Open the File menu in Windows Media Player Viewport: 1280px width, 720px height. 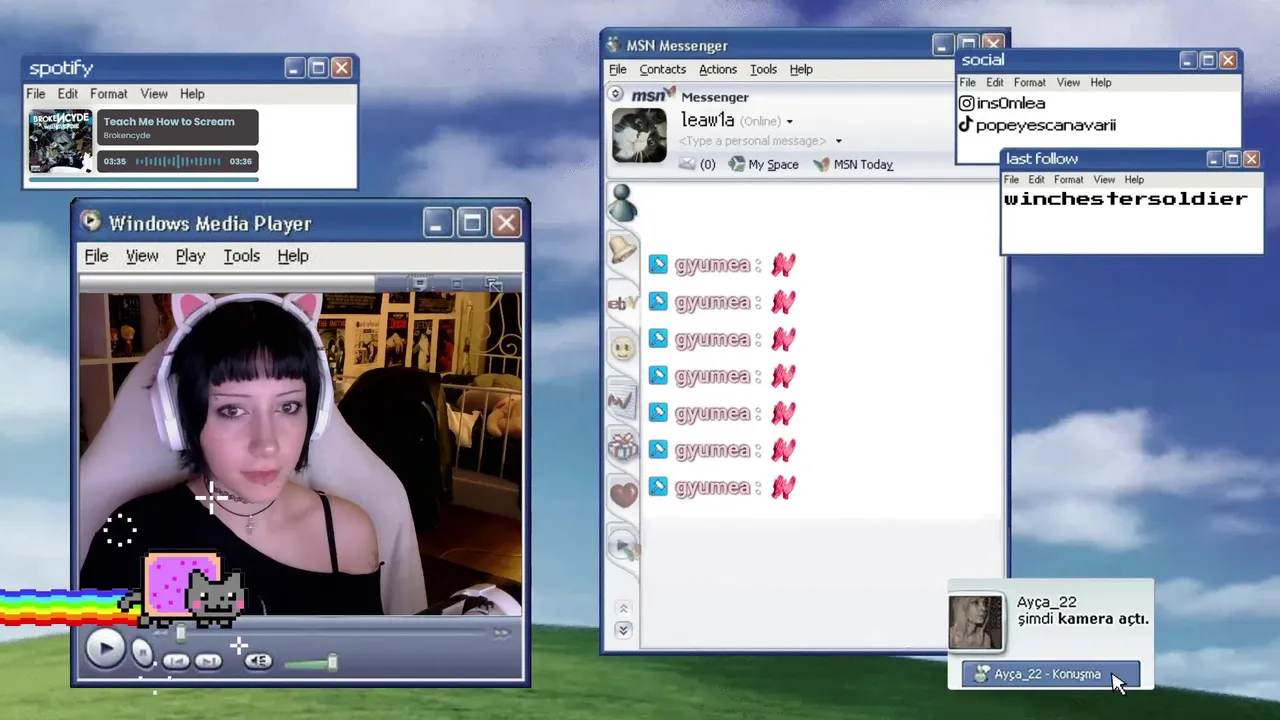tap(96, 256)
